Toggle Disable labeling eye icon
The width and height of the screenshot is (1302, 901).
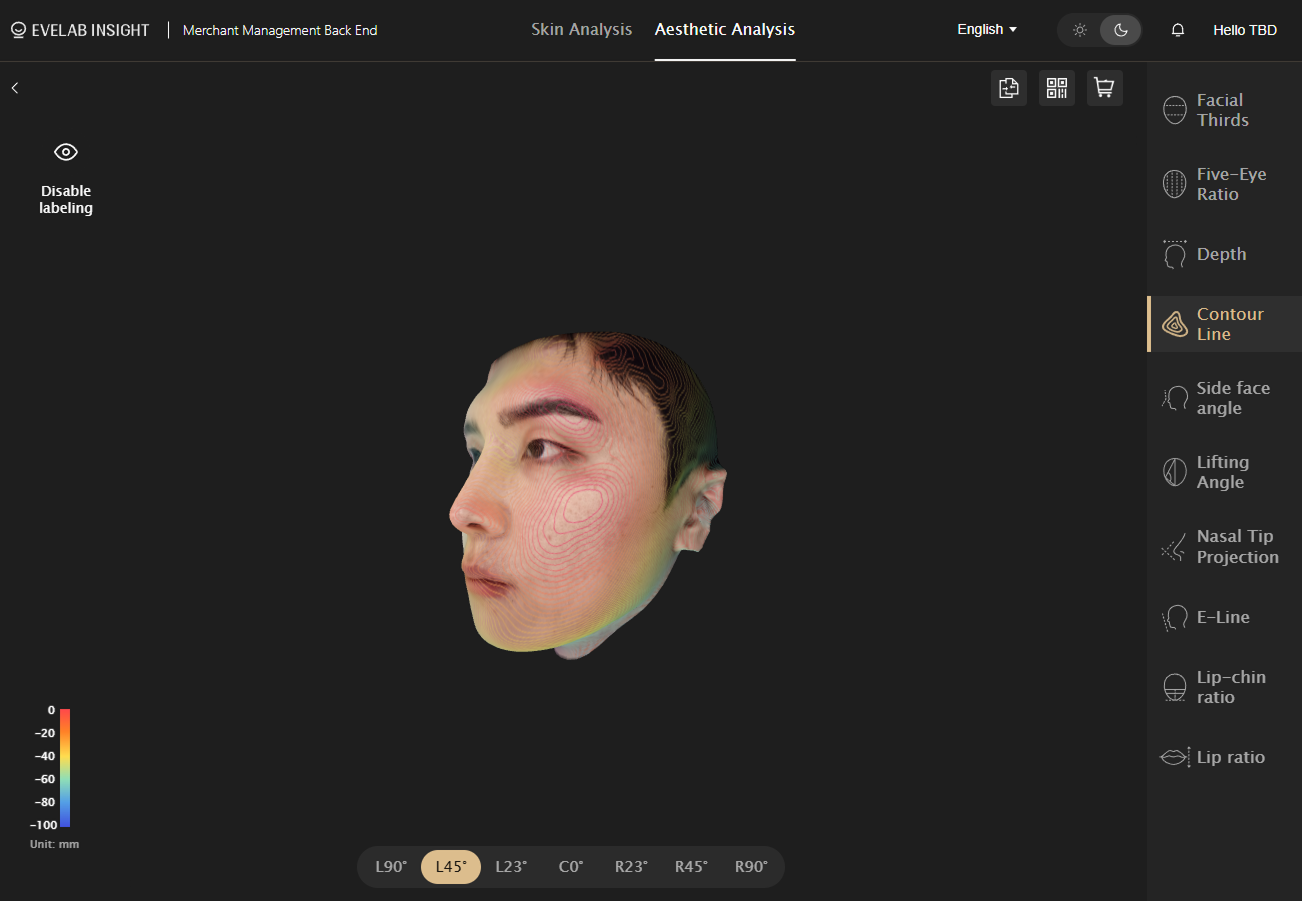click(66, 152)
